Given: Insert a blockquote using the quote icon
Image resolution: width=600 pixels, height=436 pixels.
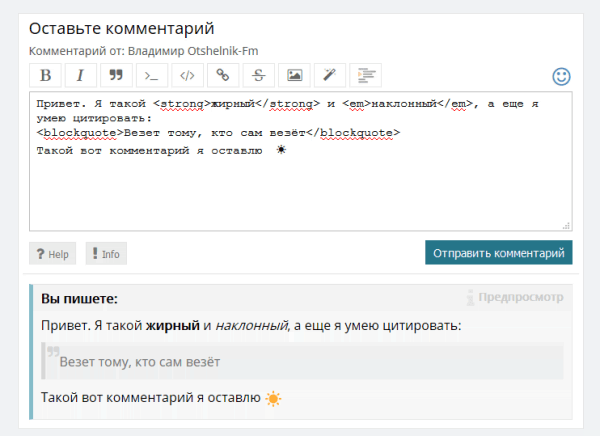Looking at the screenshot, I should click(116, 75).
